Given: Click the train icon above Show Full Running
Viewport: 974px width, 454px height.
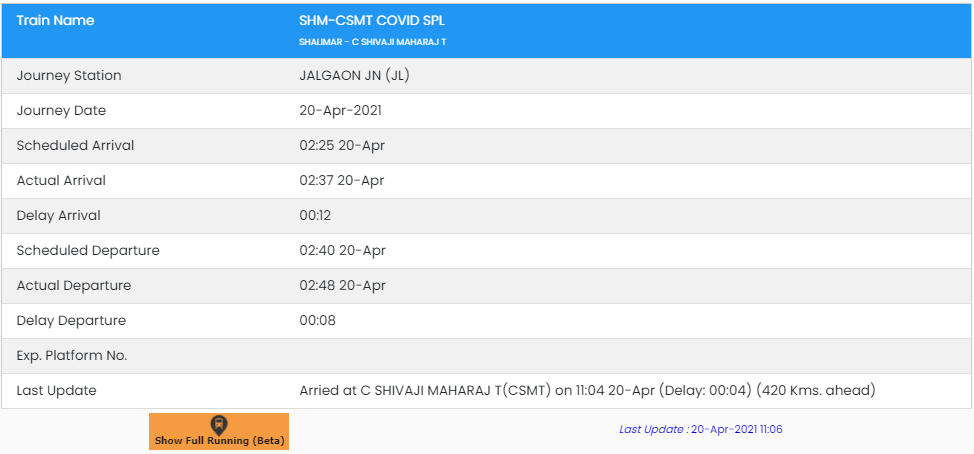Looking at the screenshot, I should [x=219, y=424].
